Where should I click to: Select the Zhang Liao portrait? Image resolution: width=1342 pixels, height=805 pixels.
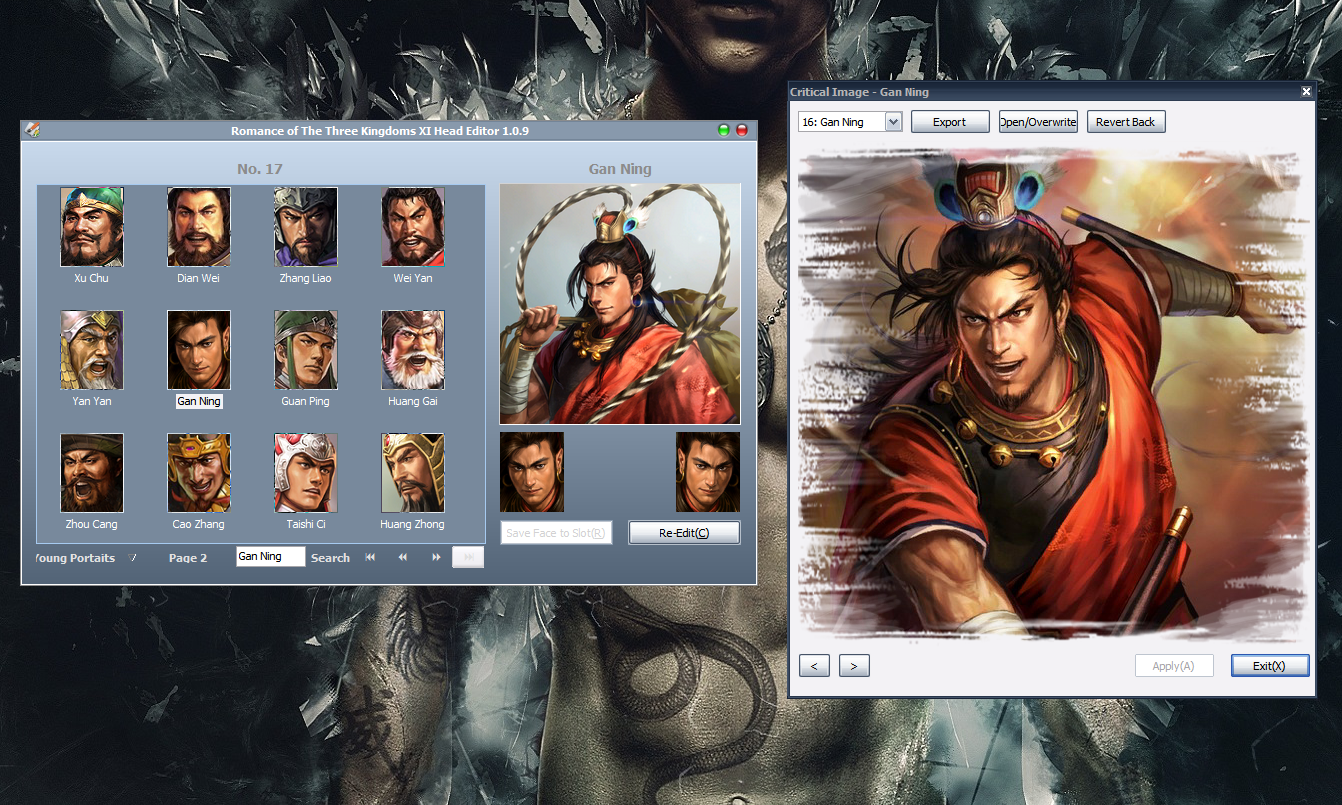pyautogui.click(x=306, y=226)
